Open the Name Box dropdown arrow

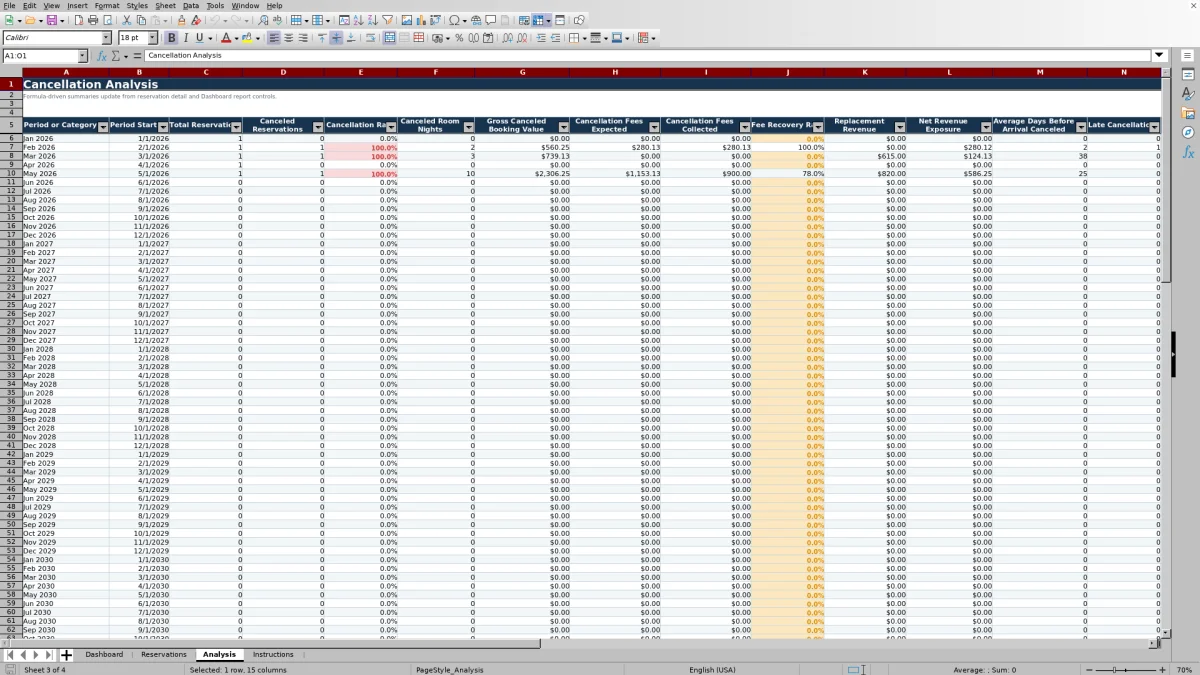coord(82,56)
